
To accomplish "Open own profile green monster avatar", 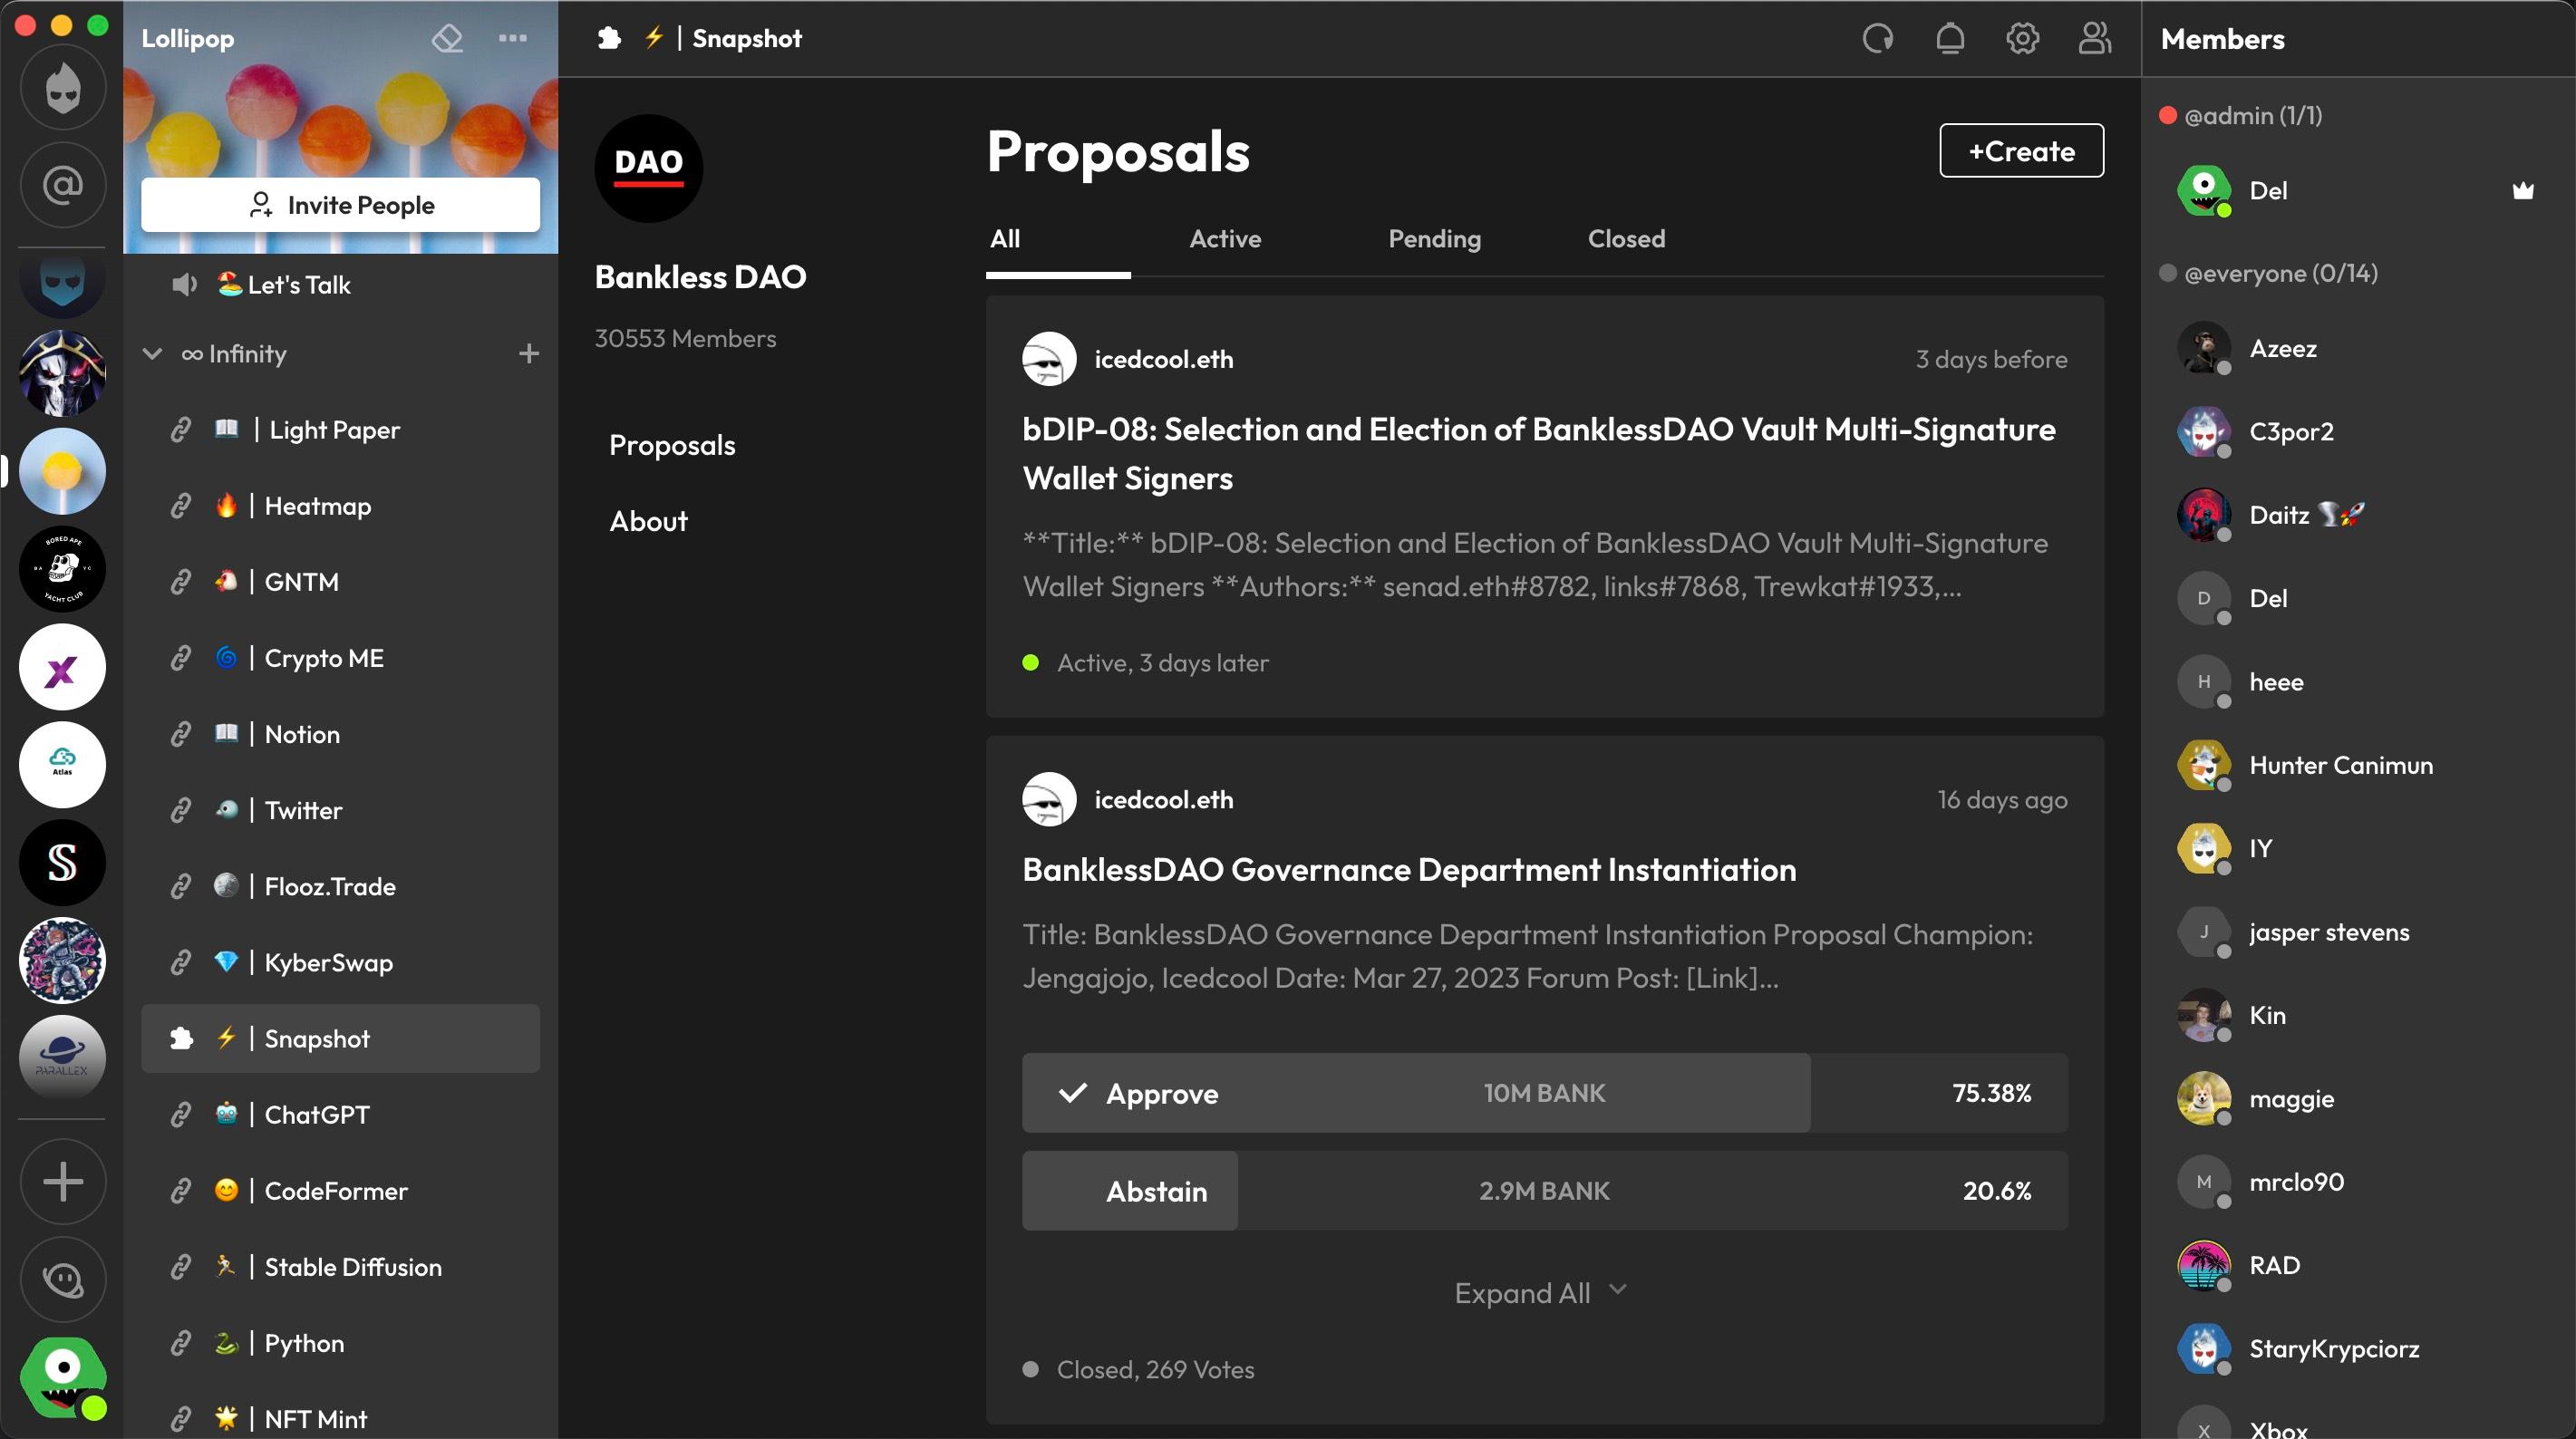I will (x=63, y=1377).
